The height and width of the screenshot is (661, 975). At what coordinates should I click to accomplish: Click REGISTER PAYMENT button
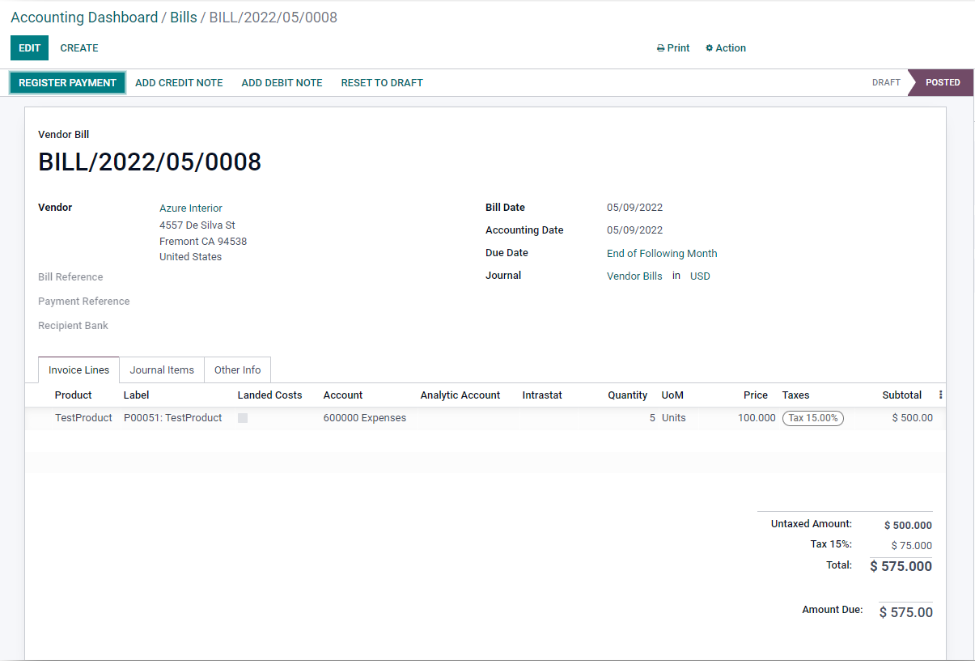tap(67, 83)
